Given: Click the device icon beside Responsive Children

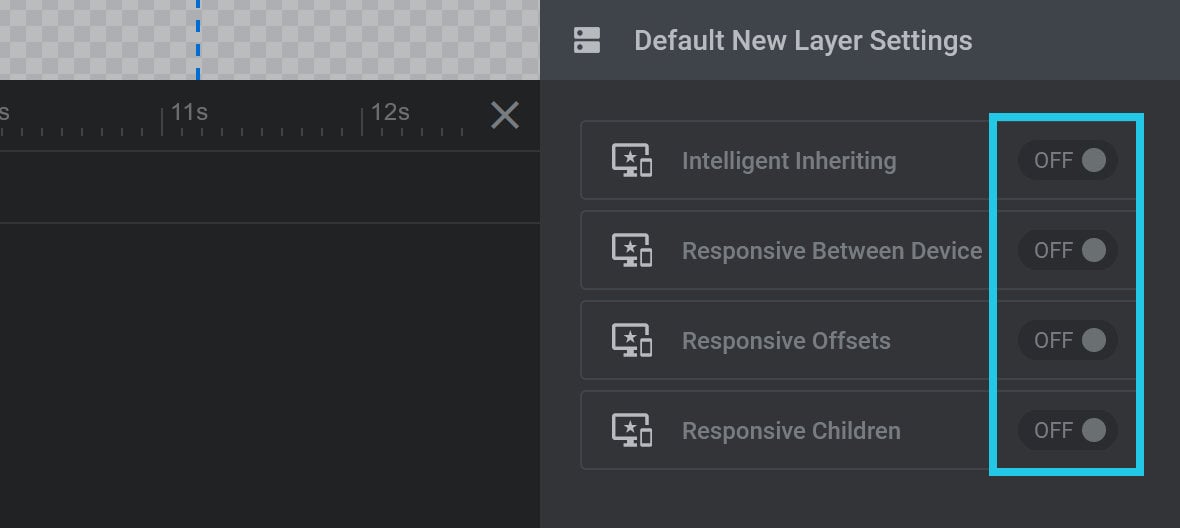Looking at the screenshot, I should [x=631, y=430].
